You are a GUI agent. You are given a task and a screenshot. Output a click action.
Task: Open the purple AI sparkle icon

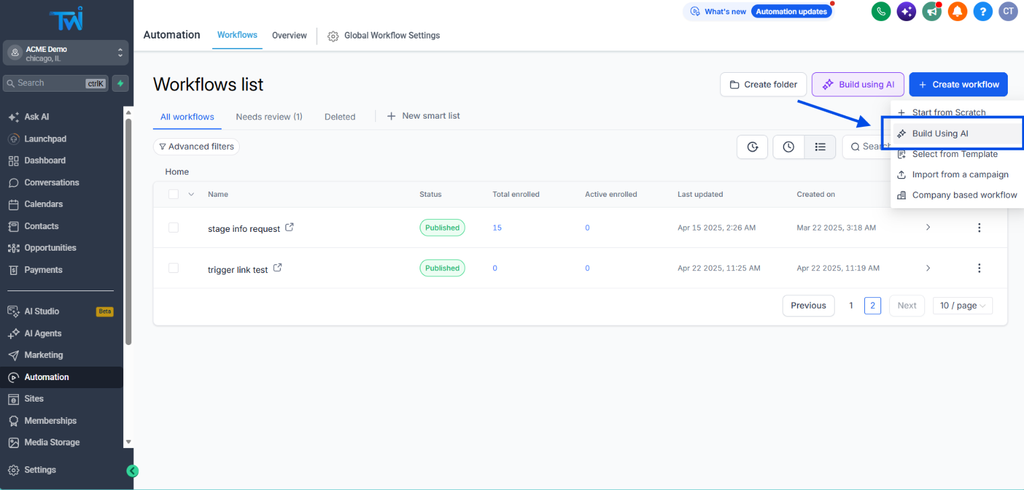[x=906, y=11]
